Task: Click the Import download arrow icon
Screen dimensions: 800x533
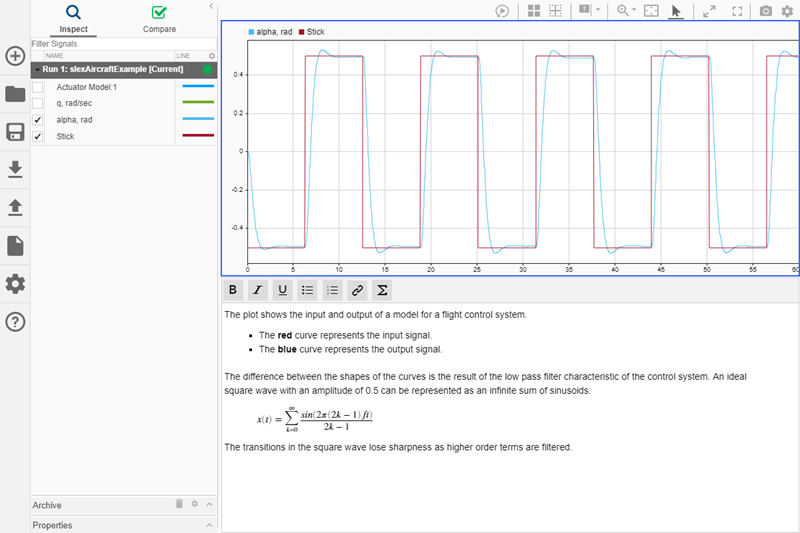Action: click(15, 169)
